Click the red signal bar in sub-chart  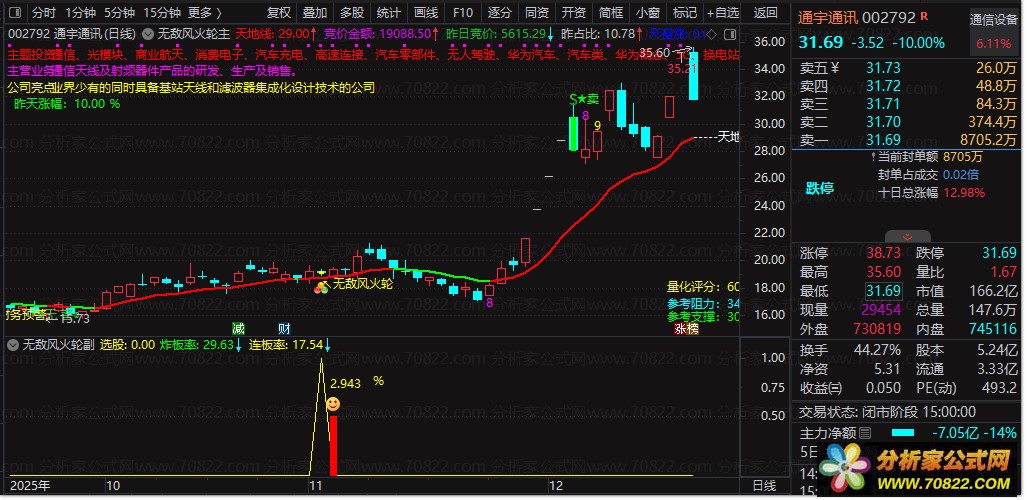point(333,446)
